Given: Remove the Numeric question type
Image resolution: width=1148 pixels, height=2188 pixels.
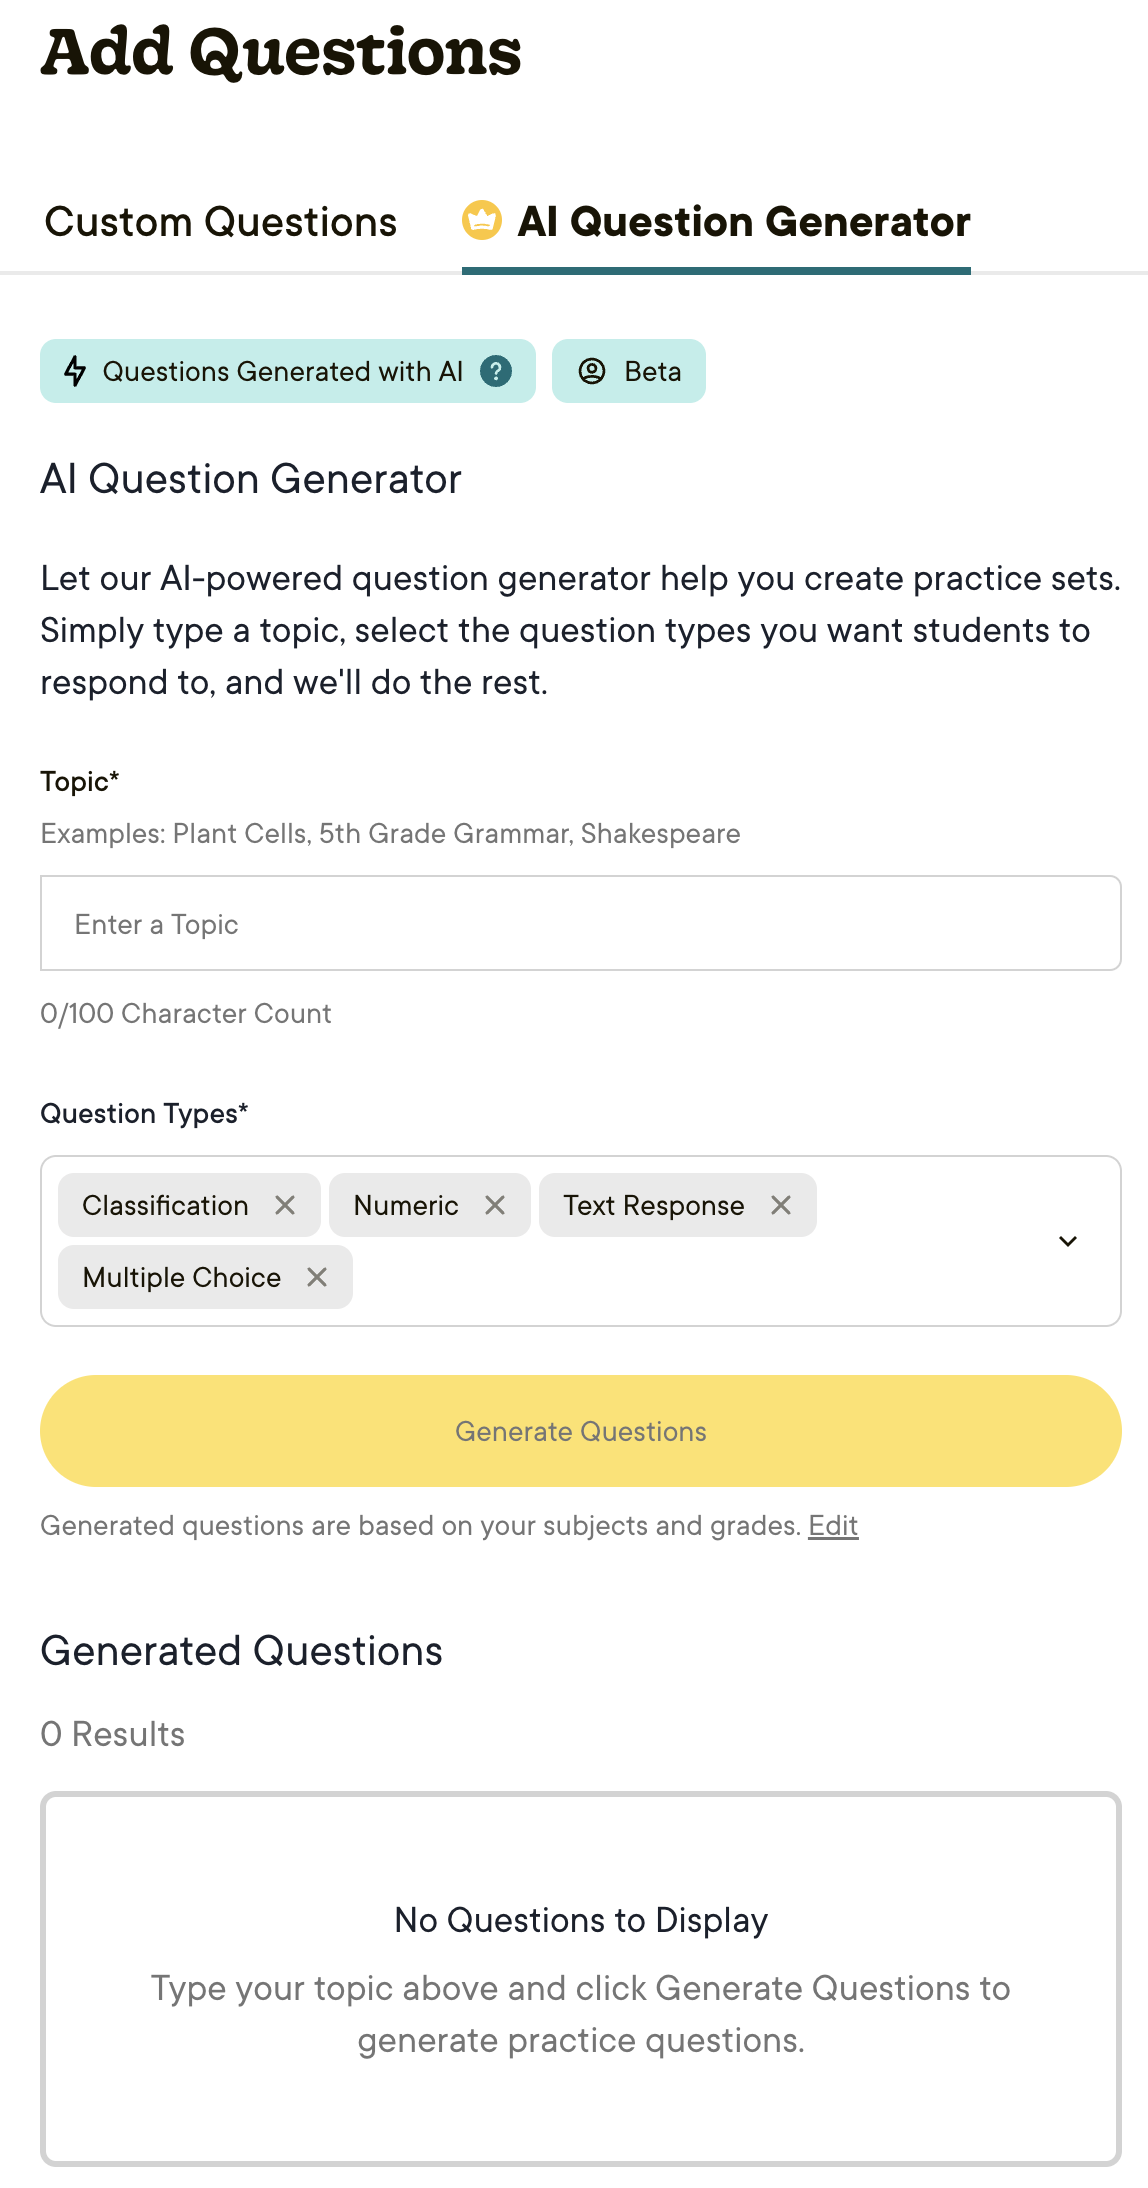Looking at the screenshot, I should [497, 1205].
